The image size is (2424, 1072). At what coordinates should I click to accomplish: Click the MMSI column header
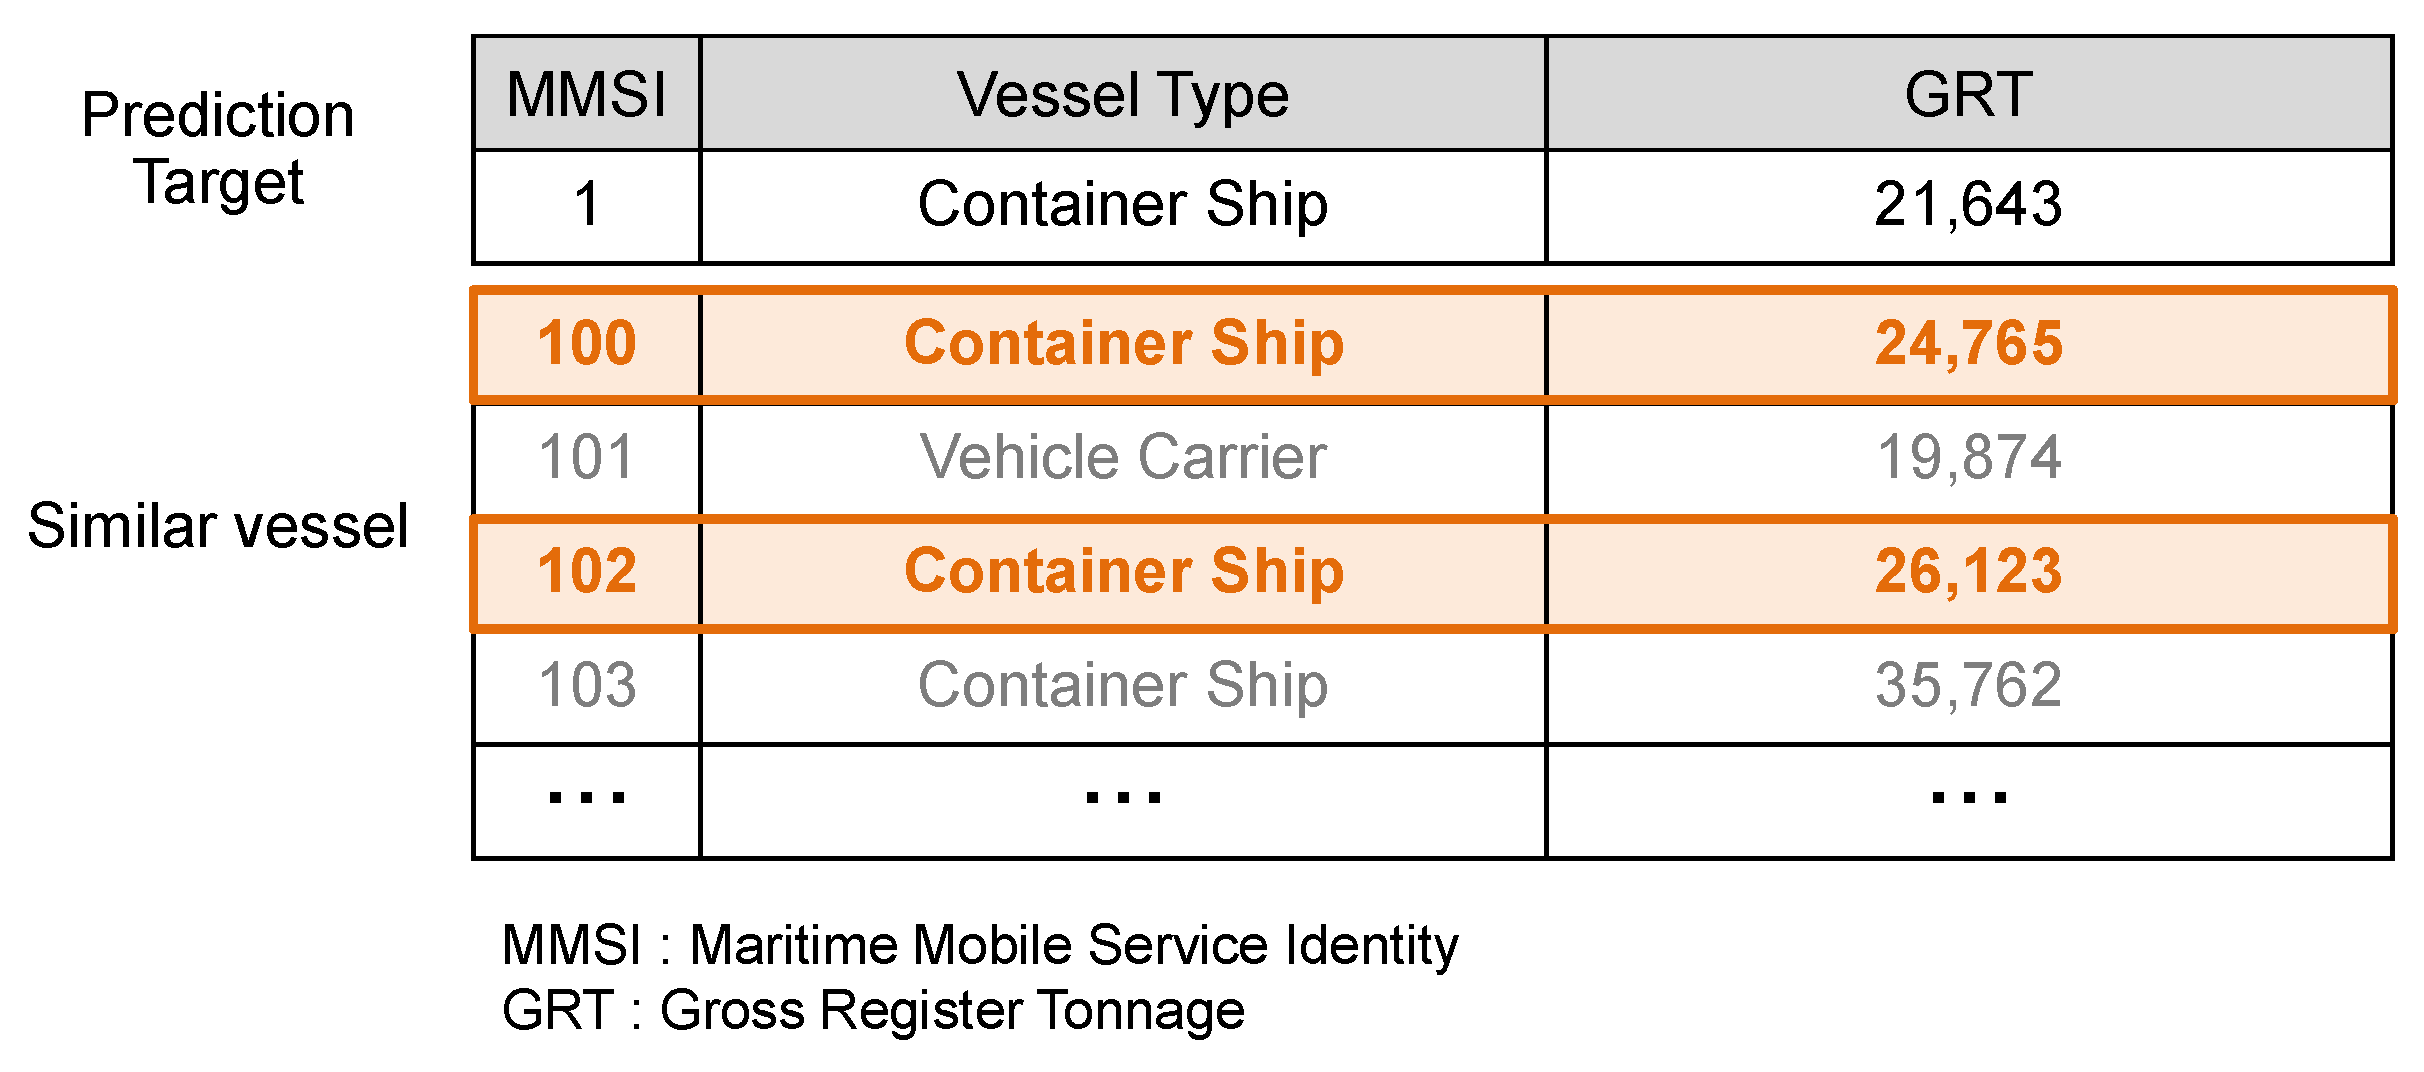[x=586, y=95]
